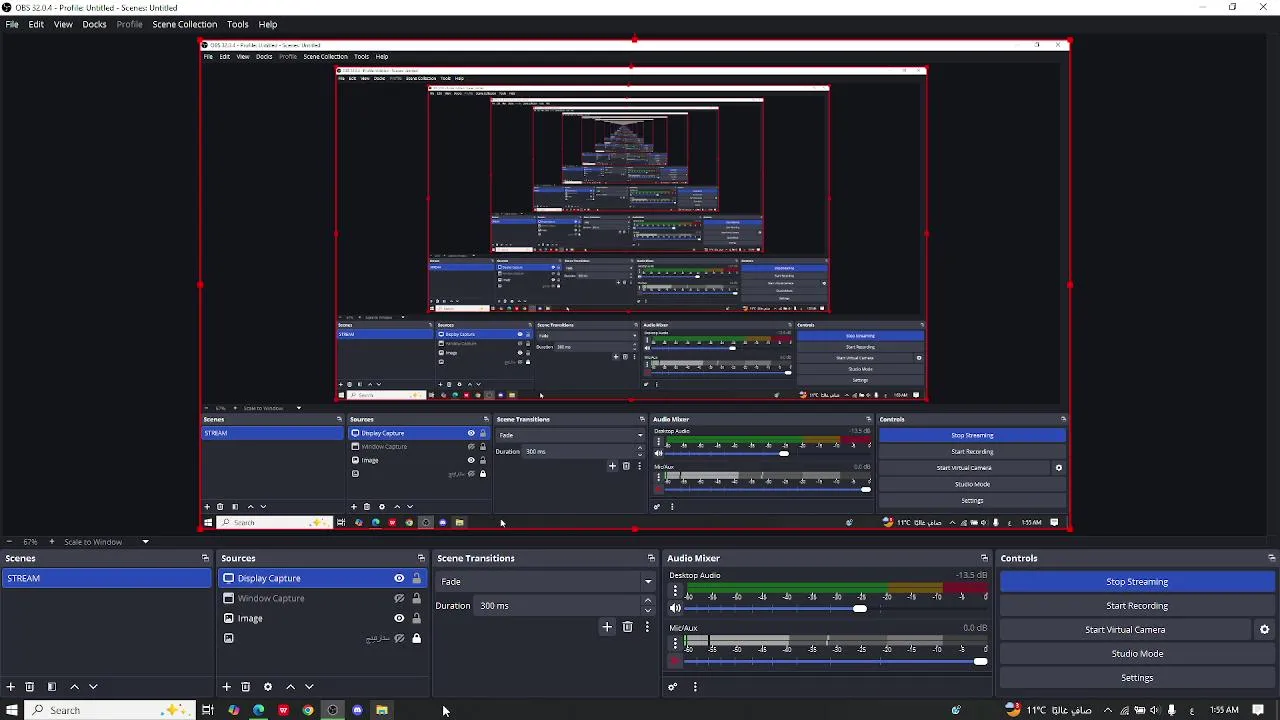Click the Stop Streaming button
The image size is (1280, 720).
tap(1137, 582)
